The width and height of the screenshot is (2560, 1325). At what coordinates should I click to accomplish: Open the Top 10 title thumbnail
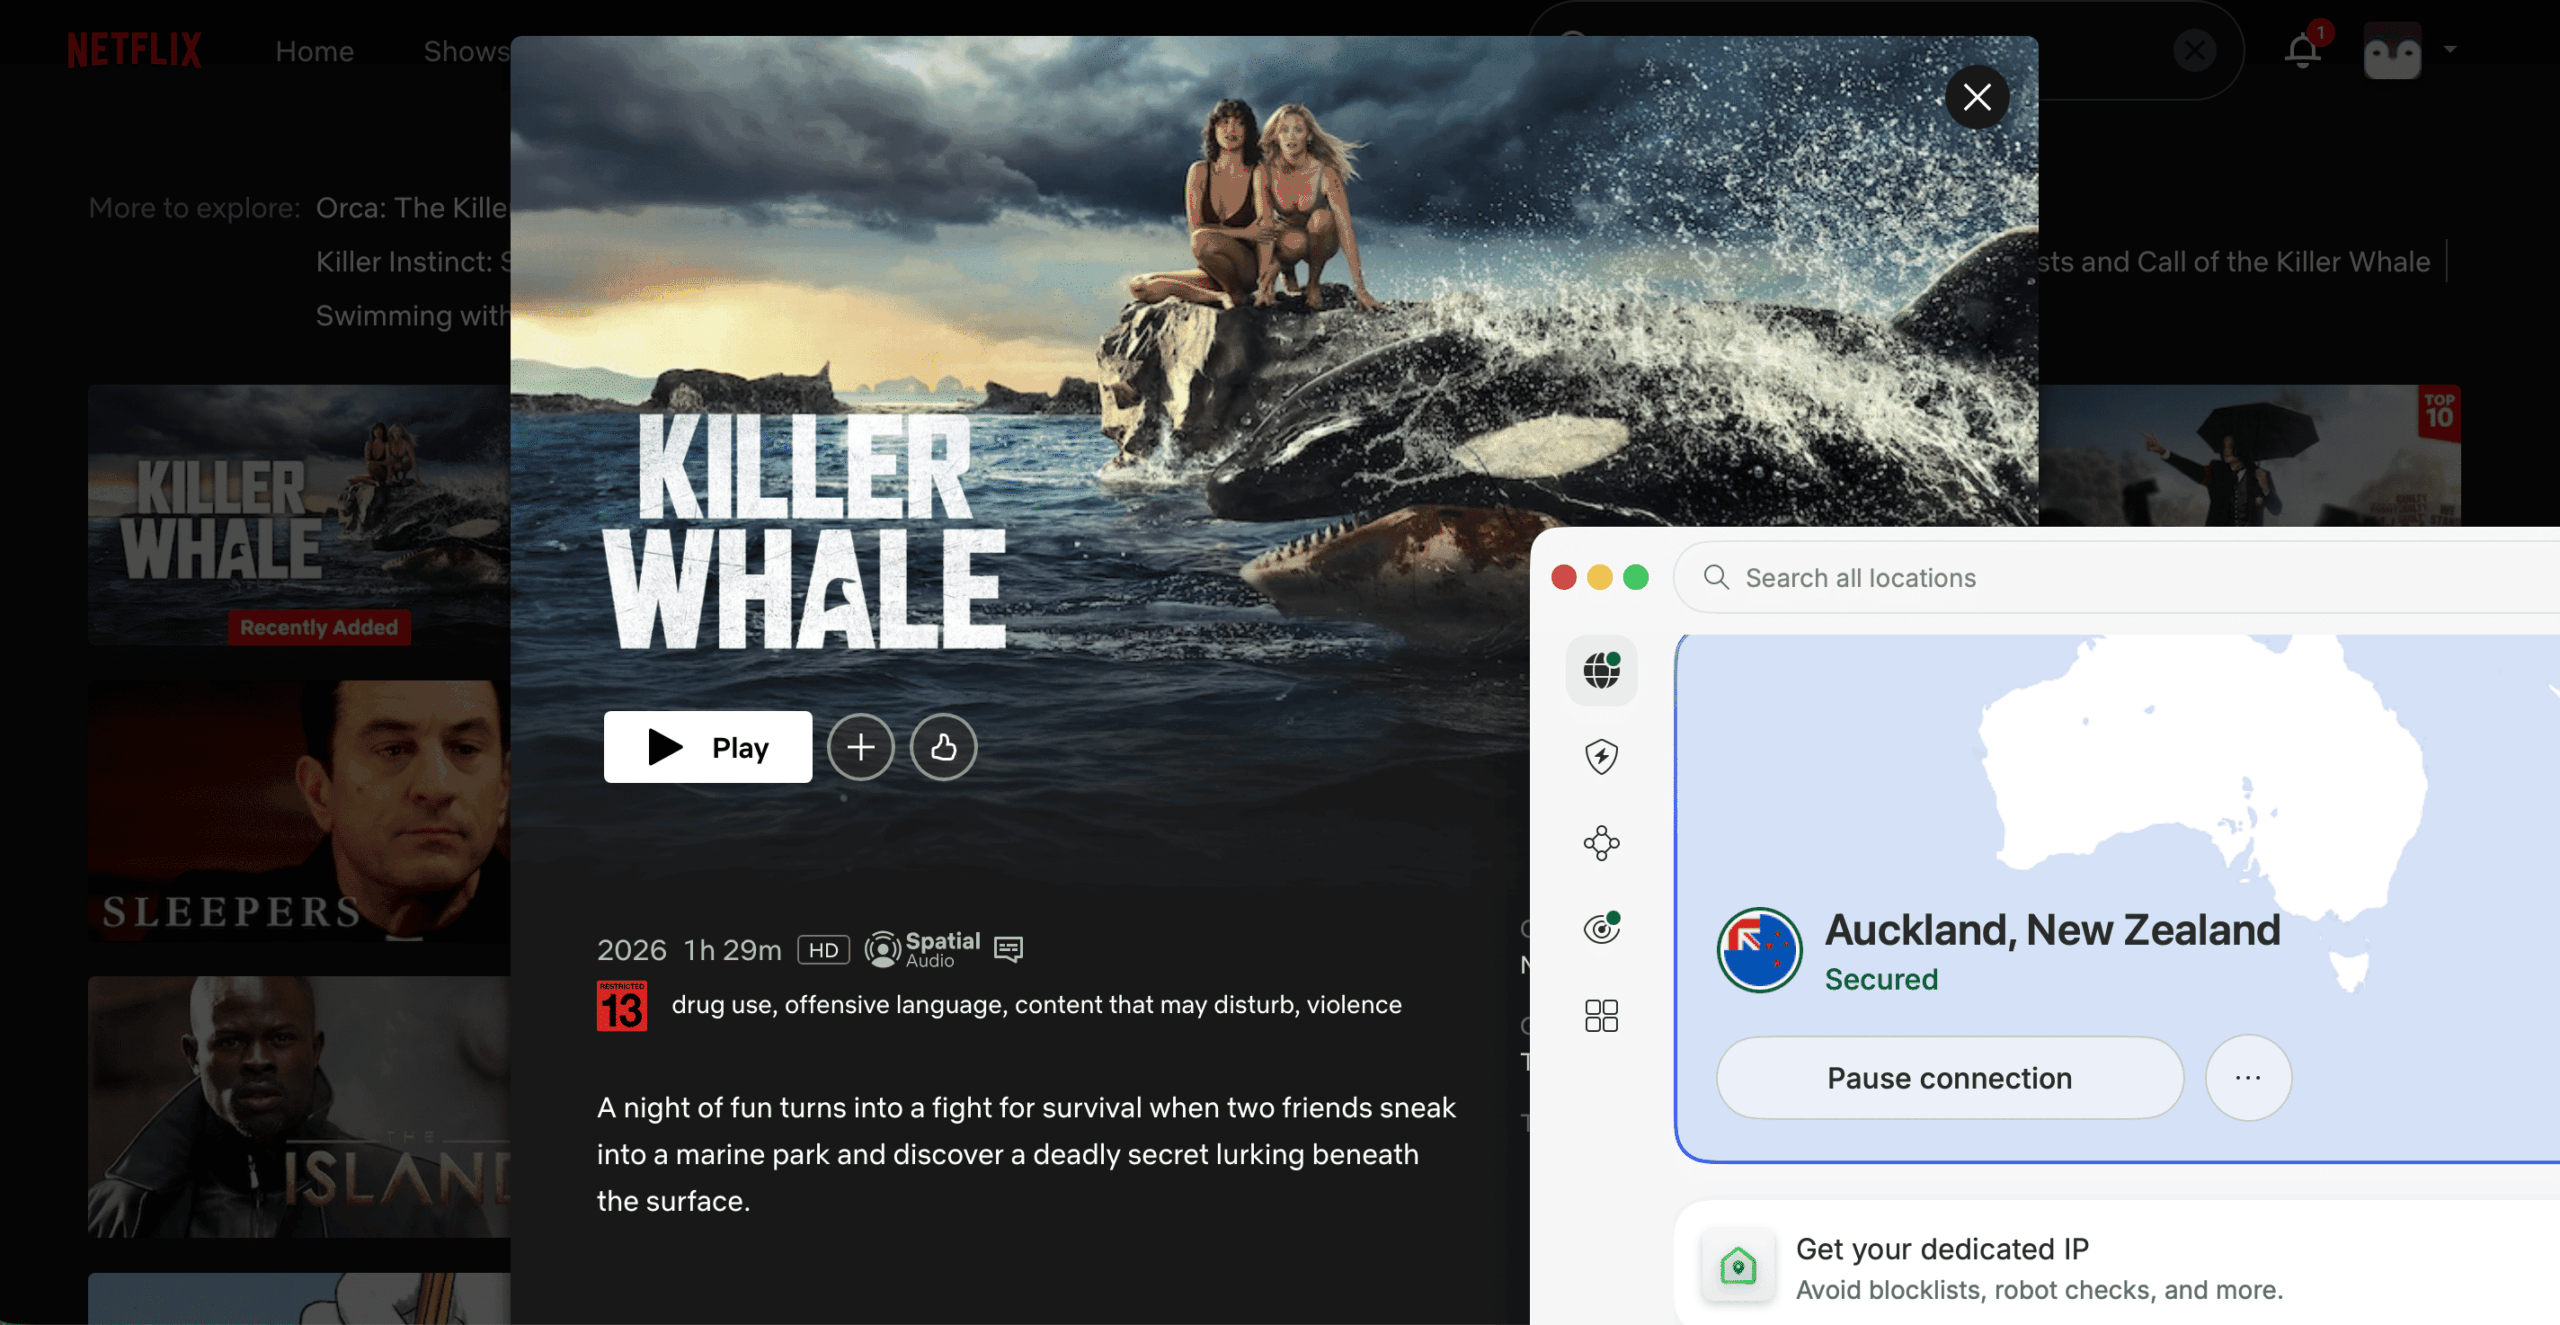[x=2250, y=455]
